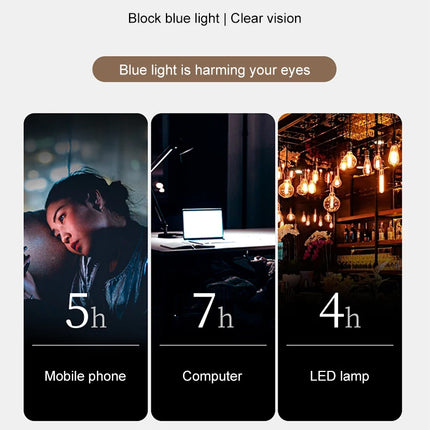Select the Mobile phone card image

point(86,267)
